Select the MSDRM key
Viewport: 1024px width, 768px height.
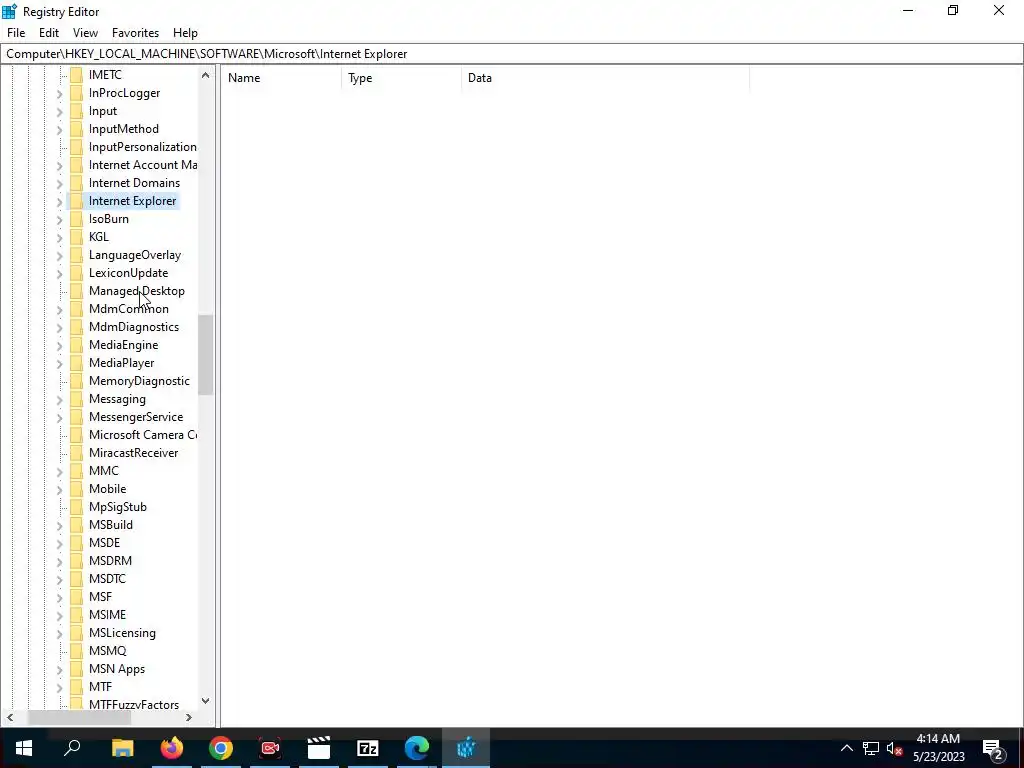110,561
